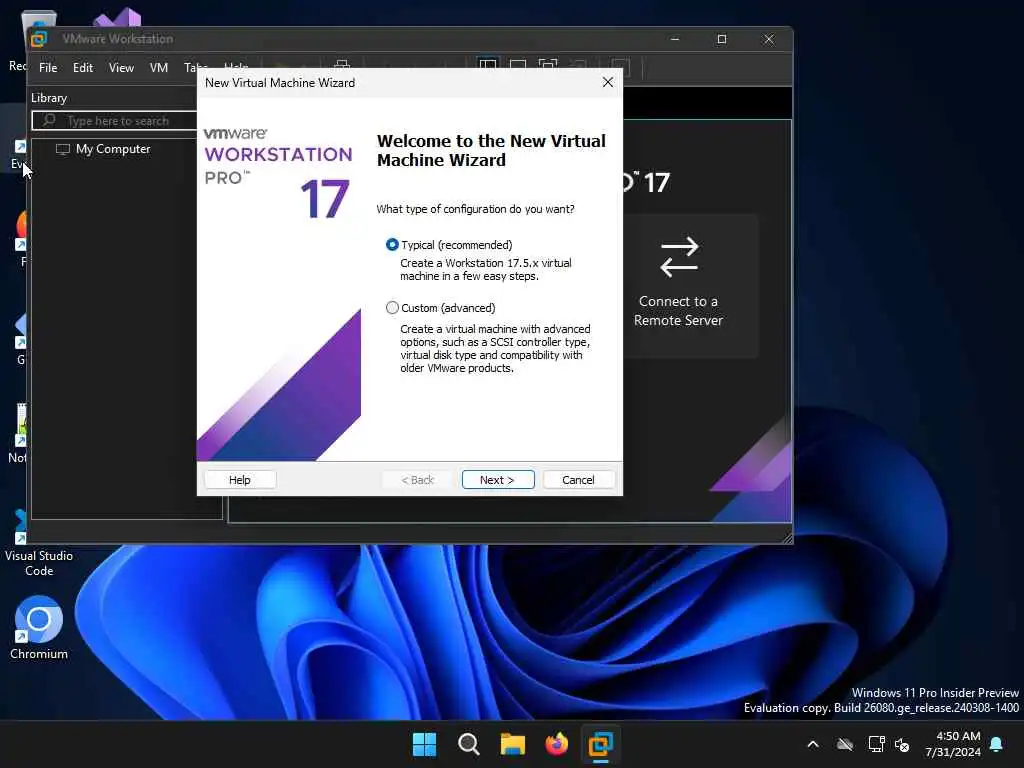
Task: Click the VMware Workstation taskbar icon
Action: pyautogui.click(x=600, y=744)
